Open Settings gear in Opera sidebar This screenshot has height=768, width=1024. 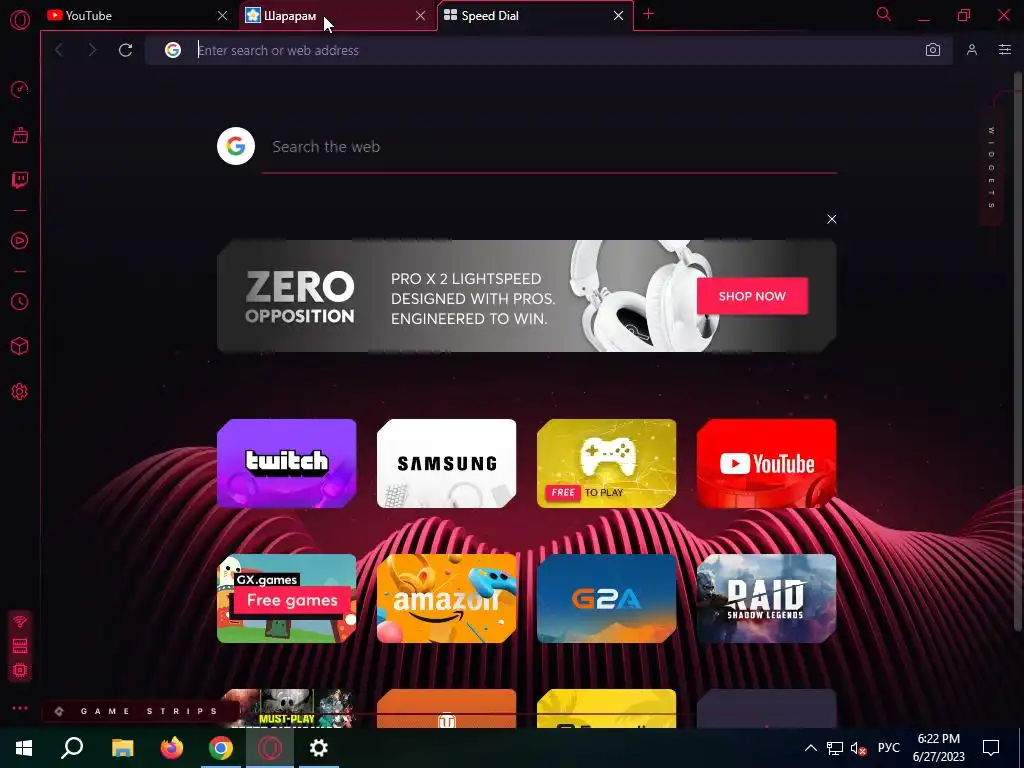tap(20, 391)
